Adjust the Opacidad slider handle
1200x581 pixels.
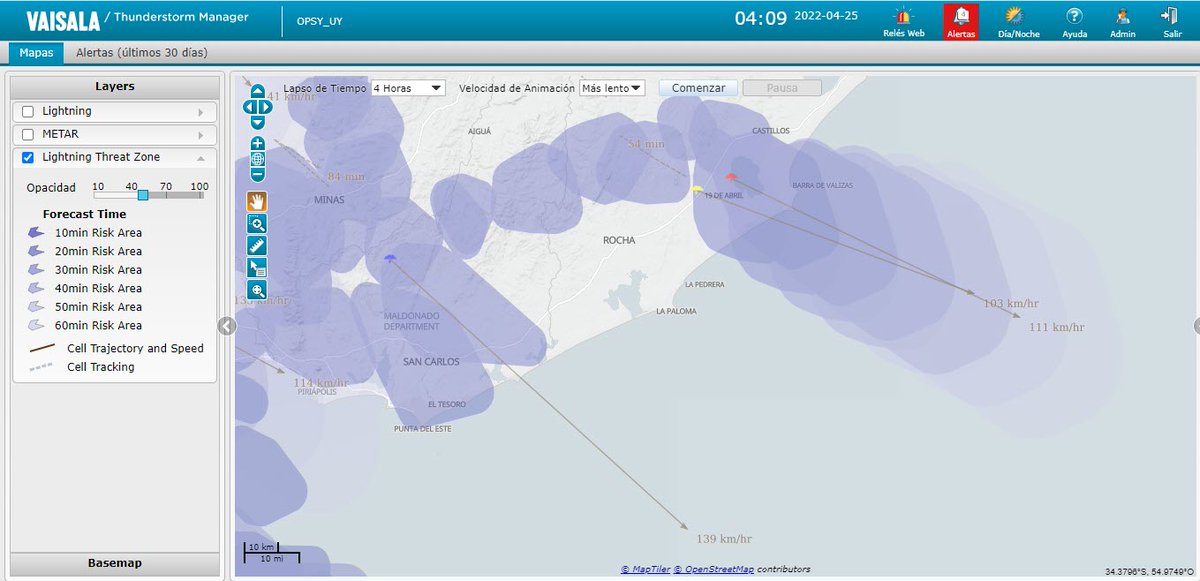pyautogui.click(x=143, y=195)
